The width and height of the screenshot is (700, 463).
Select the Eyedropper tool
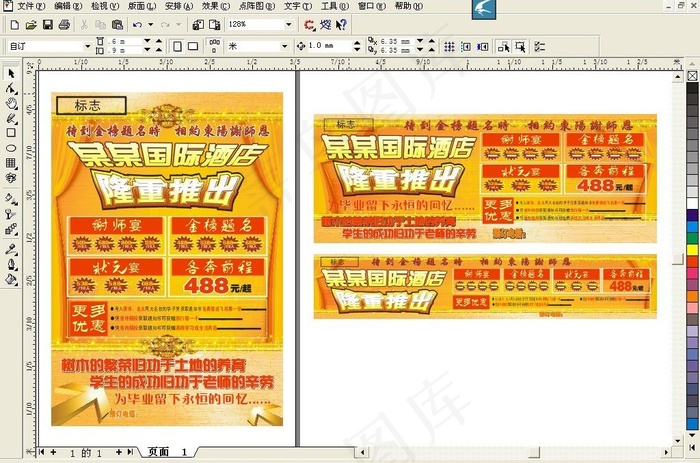point(11,250)
